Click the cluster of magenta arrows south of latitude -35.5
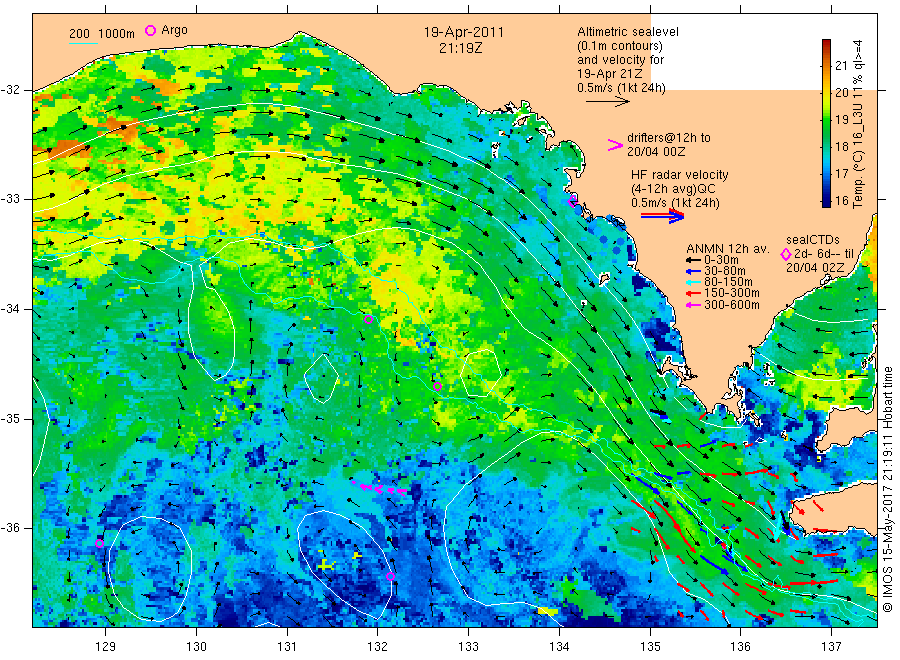This screenshot has width=900, height=660. point(379,489)
